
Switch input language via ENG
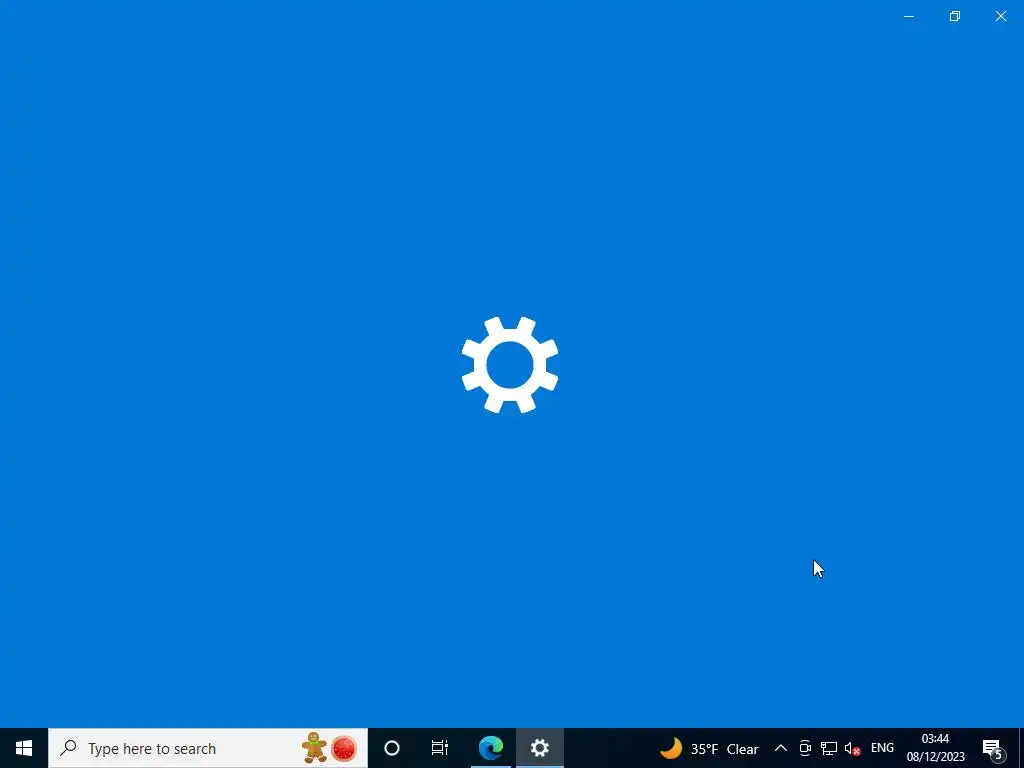[x=882, y=748]
